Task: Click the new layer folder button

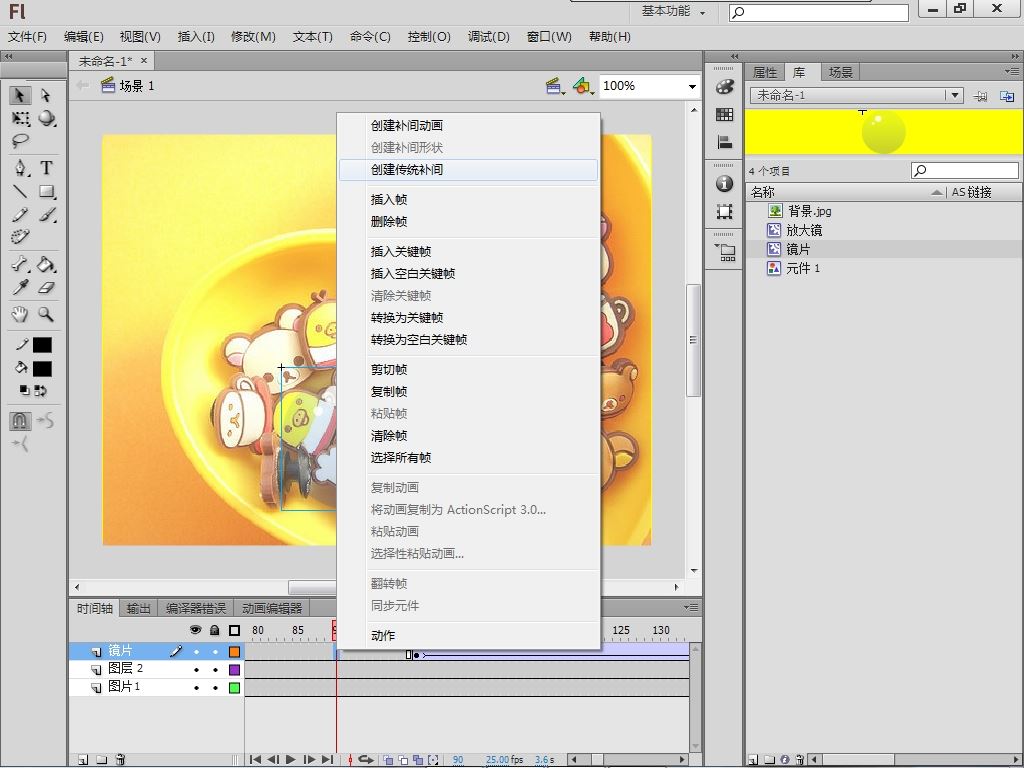Action: (102, 760)
